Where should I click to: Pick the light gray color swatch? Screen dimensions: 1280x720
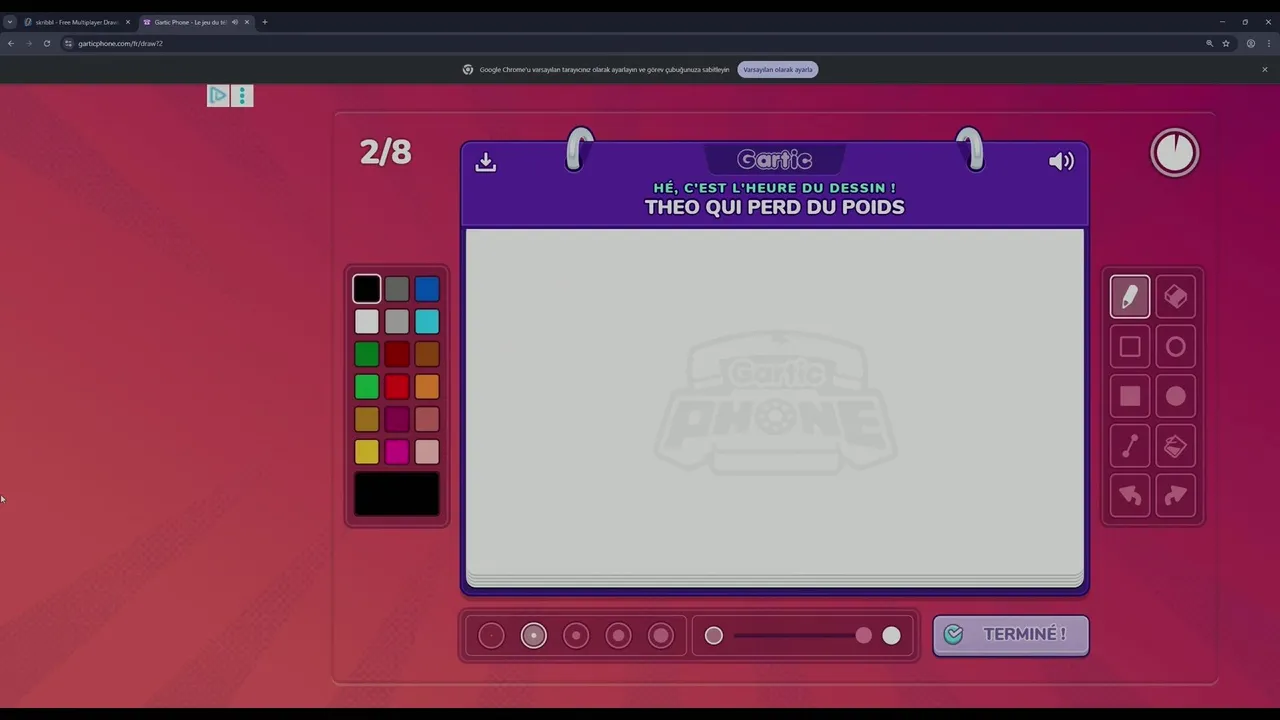pyautogui.click(x=397, y=322)
